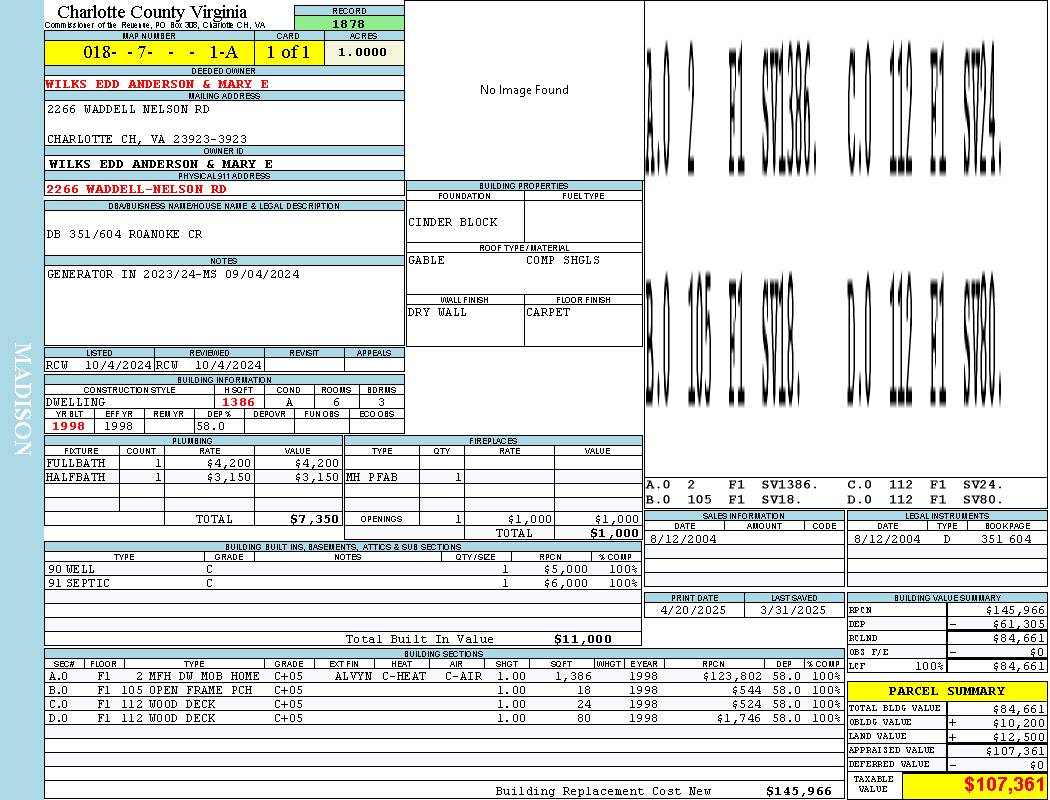The width and height of the screenshot is (1050, 800).
Task: Click the listed date RCW 10/4/2024
Action: 99,366
